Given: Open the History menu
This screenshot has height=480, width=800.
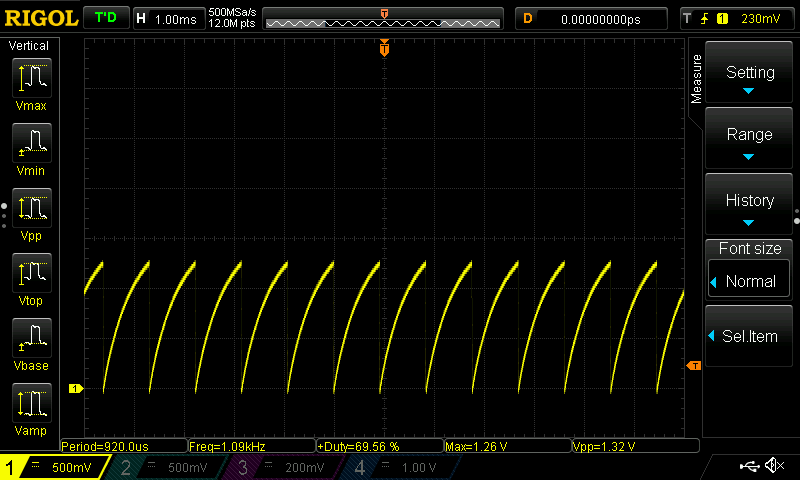Looking at the screenshot, I should click(x=749, y=204).
